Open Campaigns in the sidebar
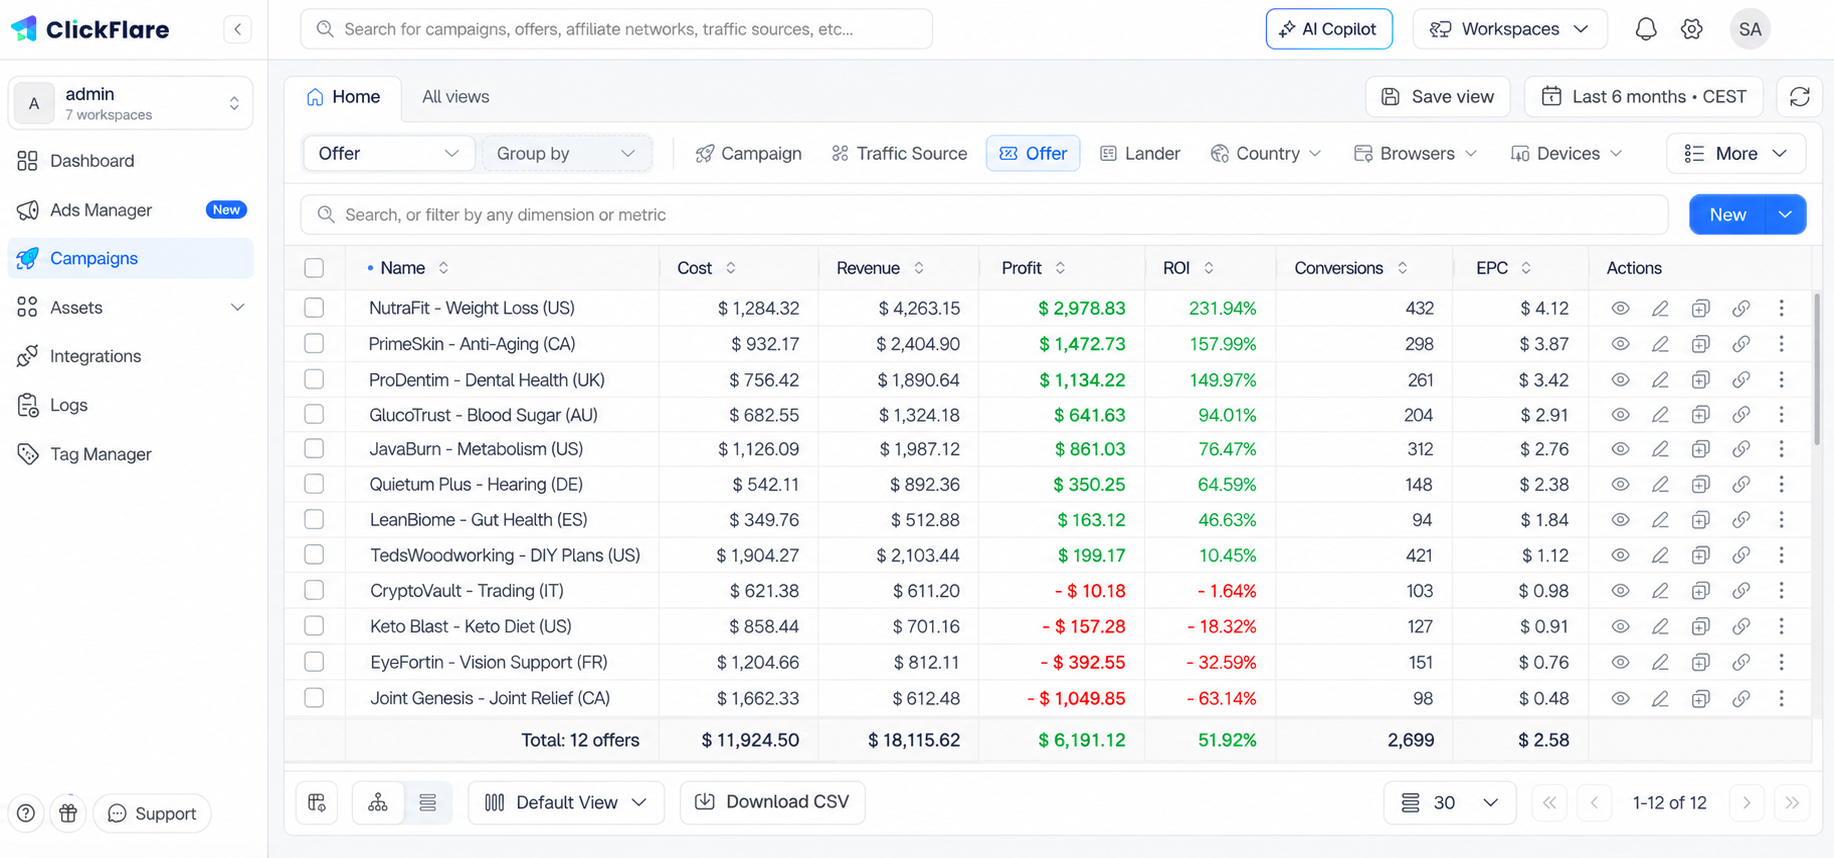Screen dimensions: 1834x858 click(130, 258)
